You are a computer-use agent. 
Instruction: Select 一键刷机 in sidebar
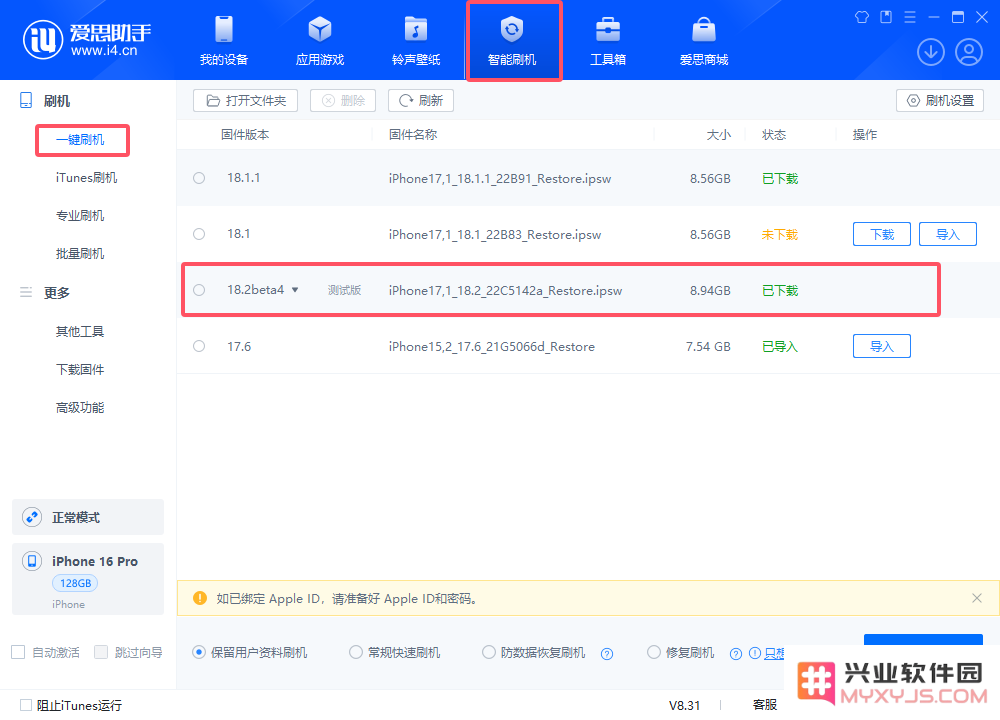click(x=80, y=140)
